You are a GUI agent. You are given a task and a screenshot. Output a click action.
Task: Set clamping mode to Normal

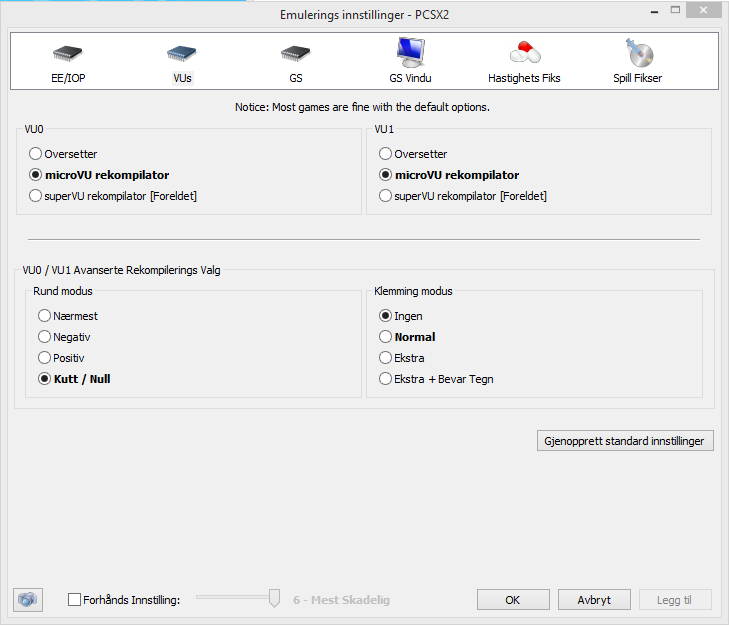(407, 337)
